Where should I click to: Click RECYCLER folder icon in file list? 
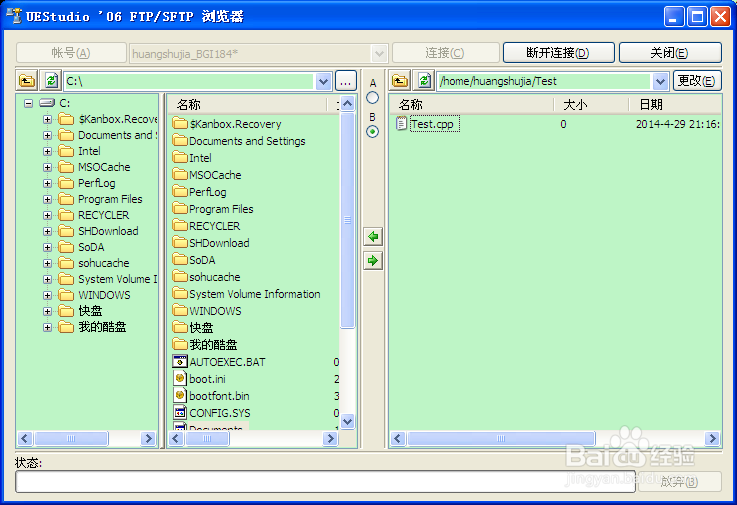coord(180,226)
